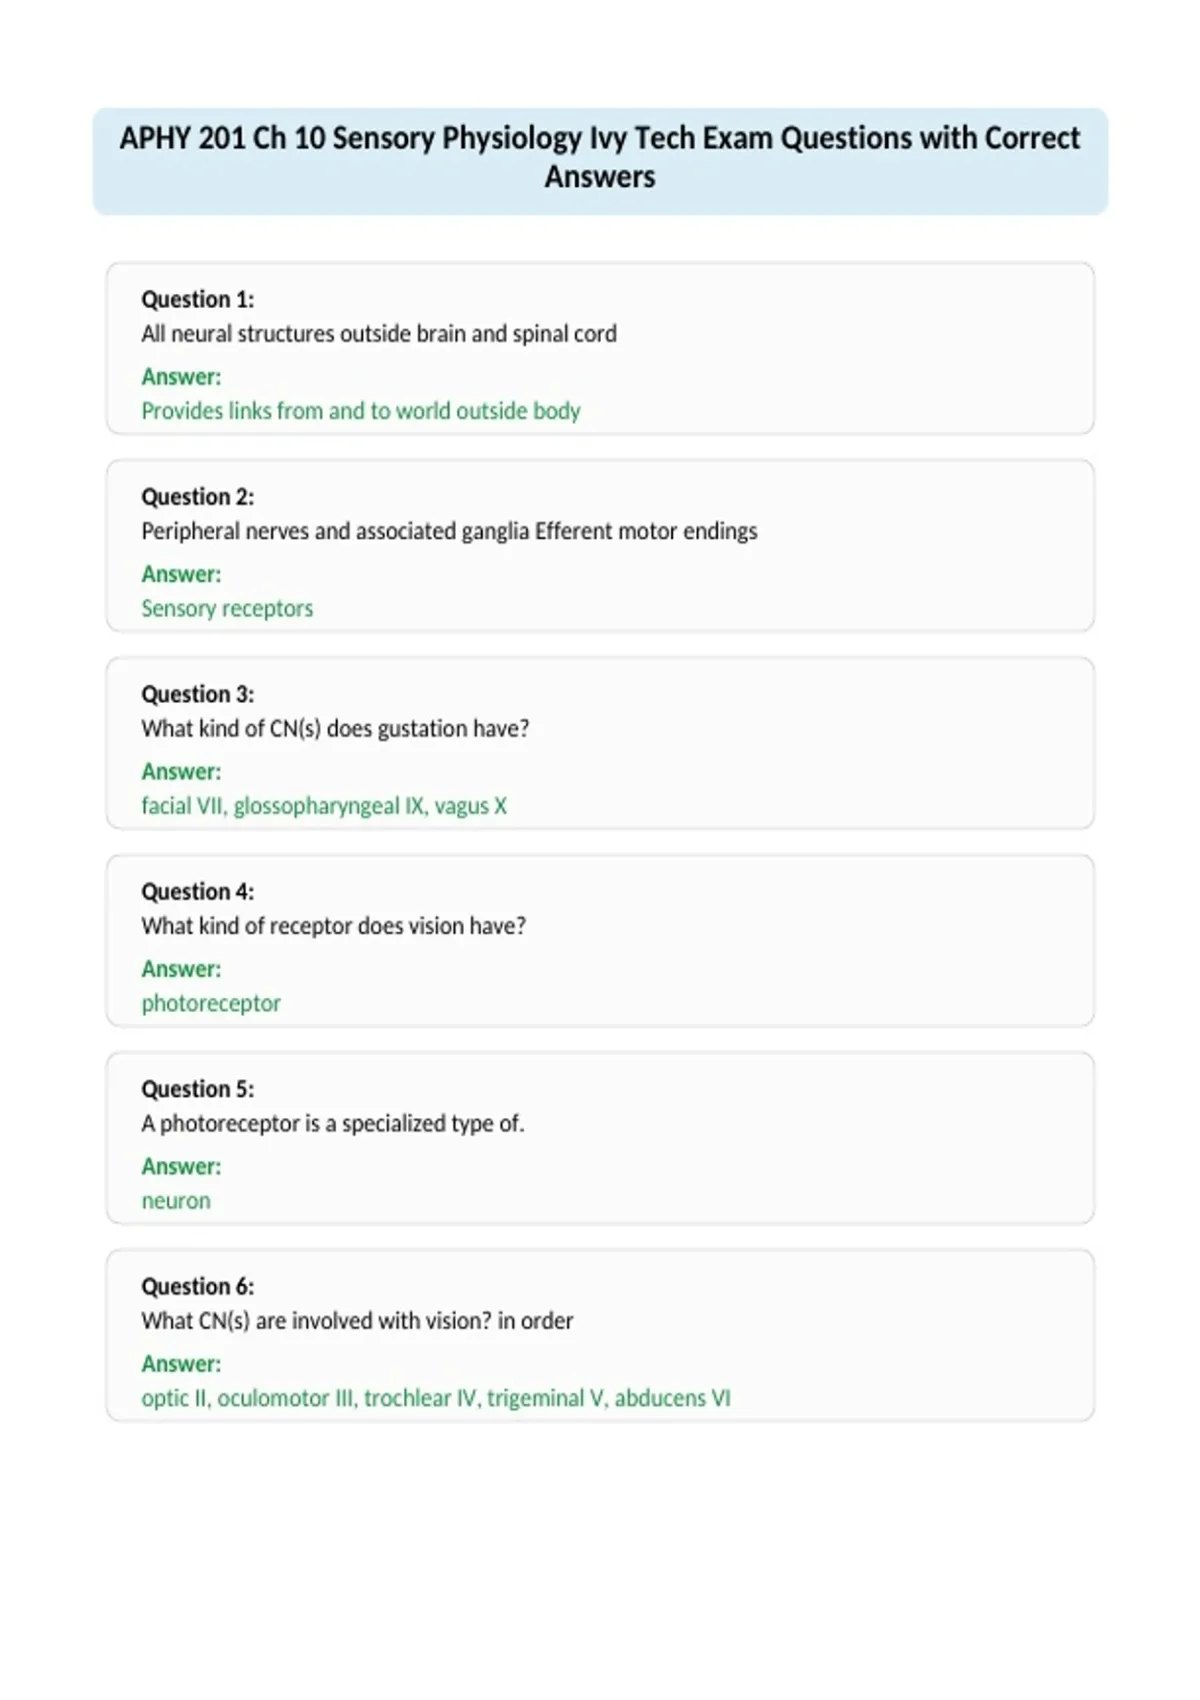Screen dimensions: 1200x1700
Task: Select 'A photoreceptor is a specialized type of.'
Action: point(332,1123)
